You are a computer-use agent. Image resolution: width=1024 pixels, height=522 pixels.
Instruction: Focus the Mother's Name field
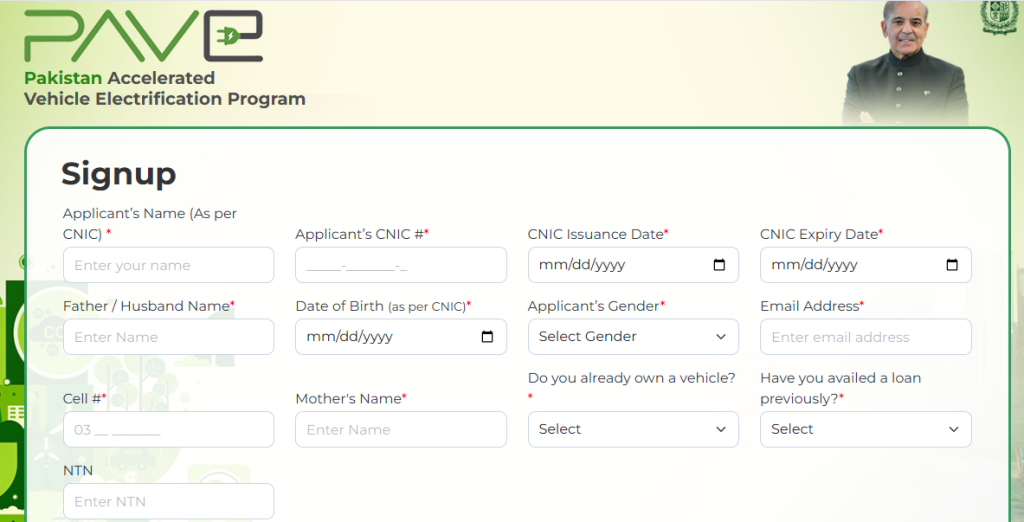click(x=400, y=429)
